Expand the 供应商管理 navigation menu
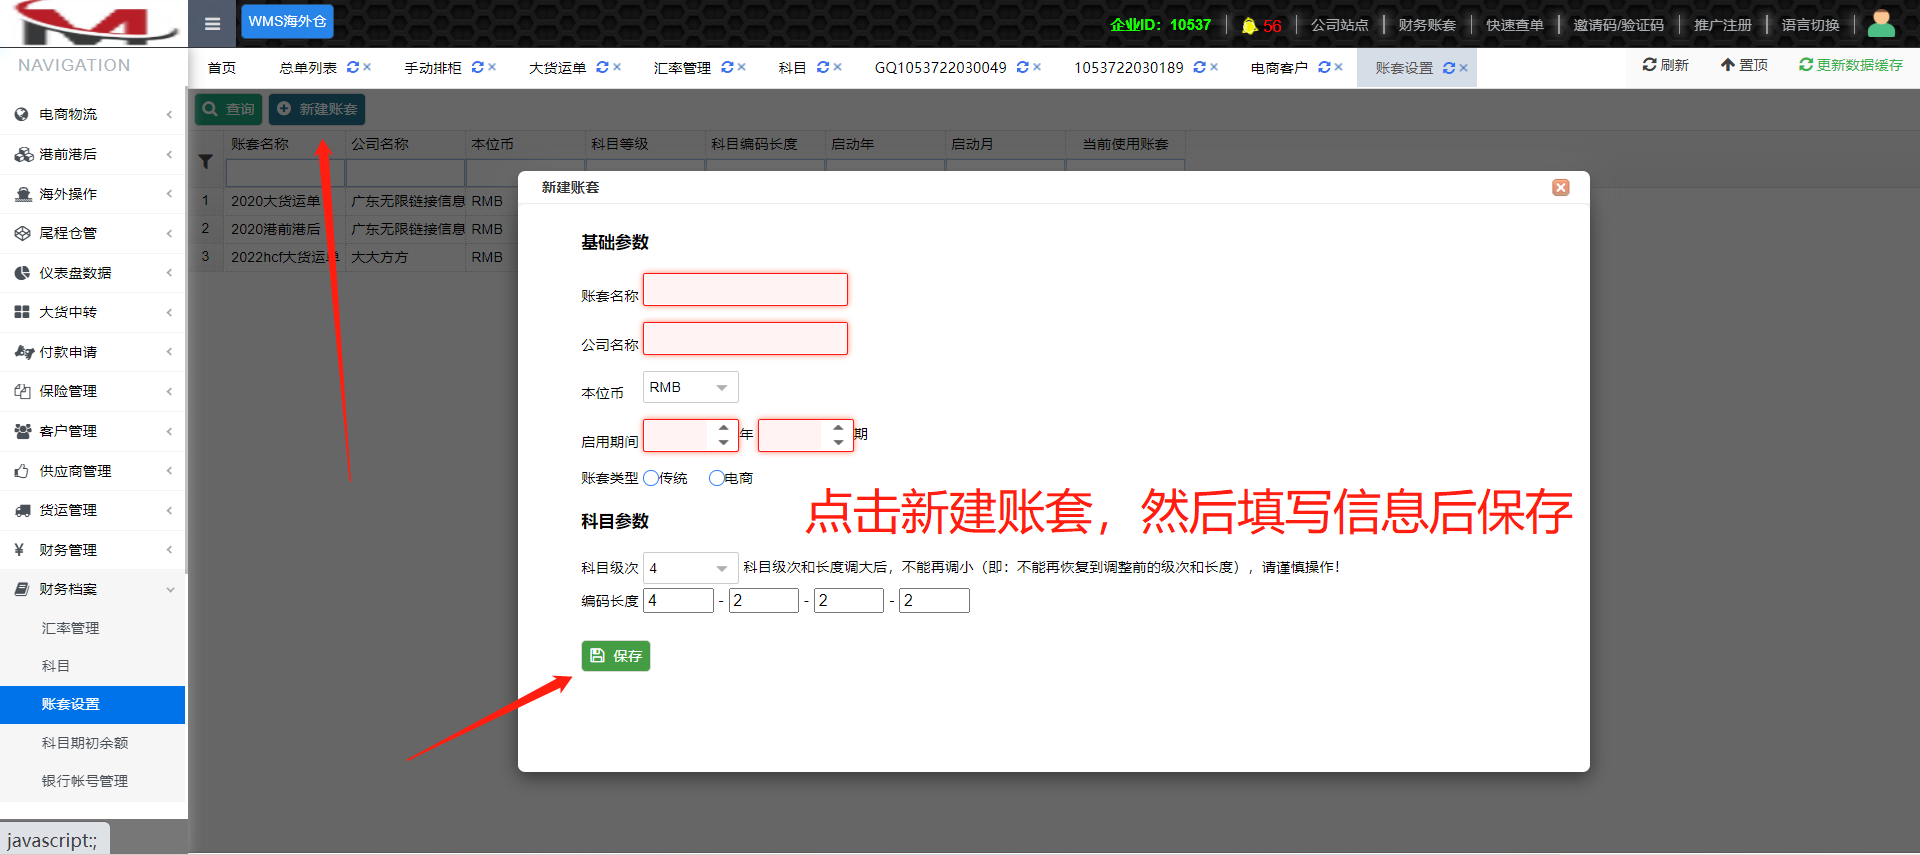 [93, 471]
